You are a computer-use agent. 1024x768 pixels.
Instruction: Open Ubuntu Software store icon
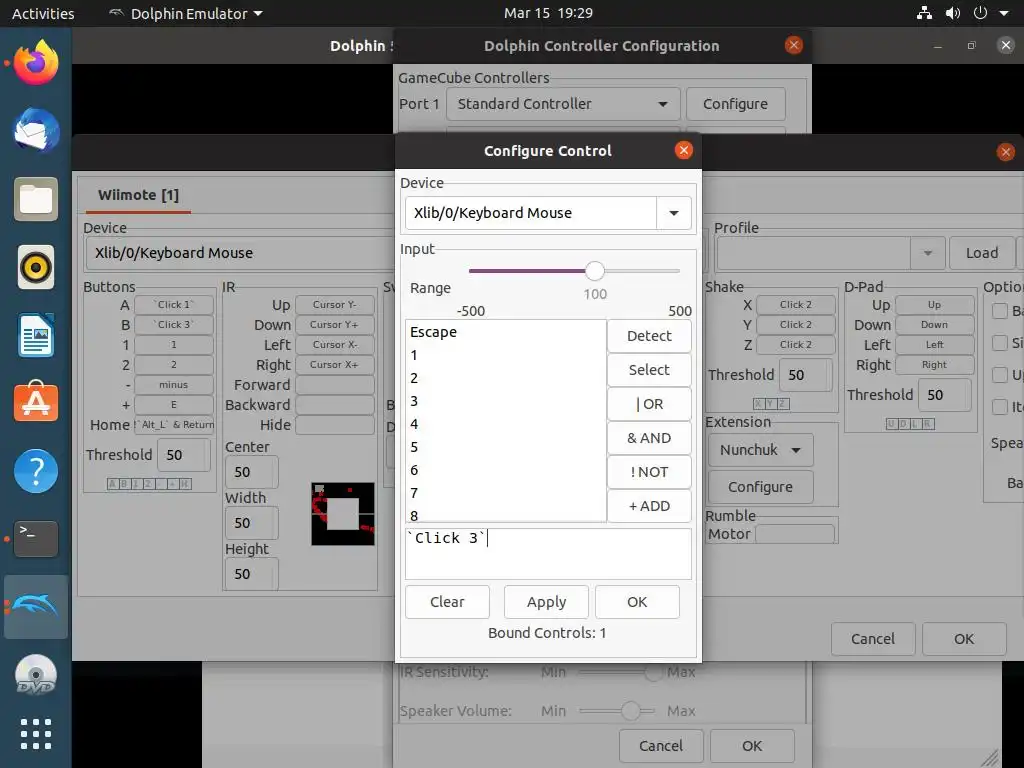[36, 402]
